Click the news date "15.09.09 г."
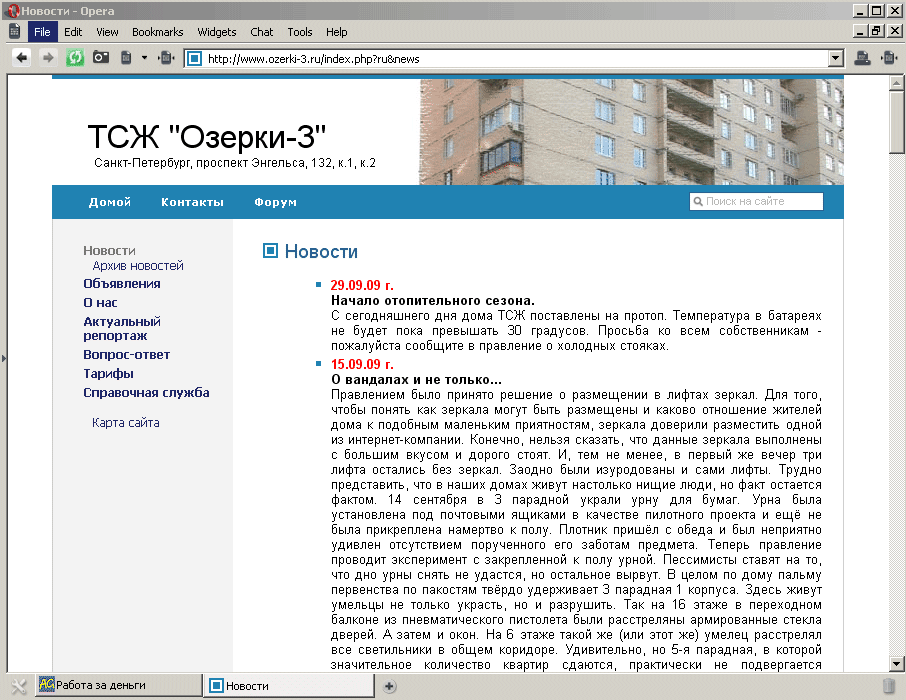This screenshot has height=700, width=906. pos(362,364)
